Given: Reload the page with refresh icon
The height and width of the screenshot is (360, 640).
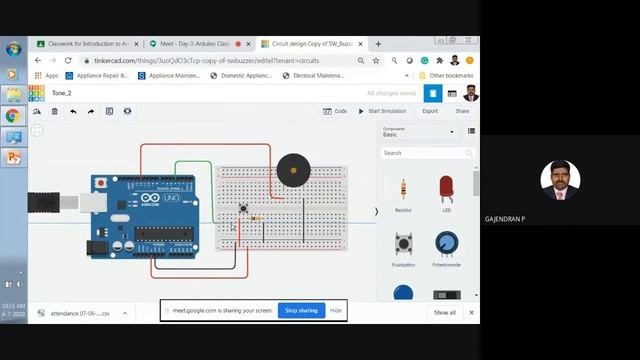Looking at the screenshot, I should click(x=68, y=60).
